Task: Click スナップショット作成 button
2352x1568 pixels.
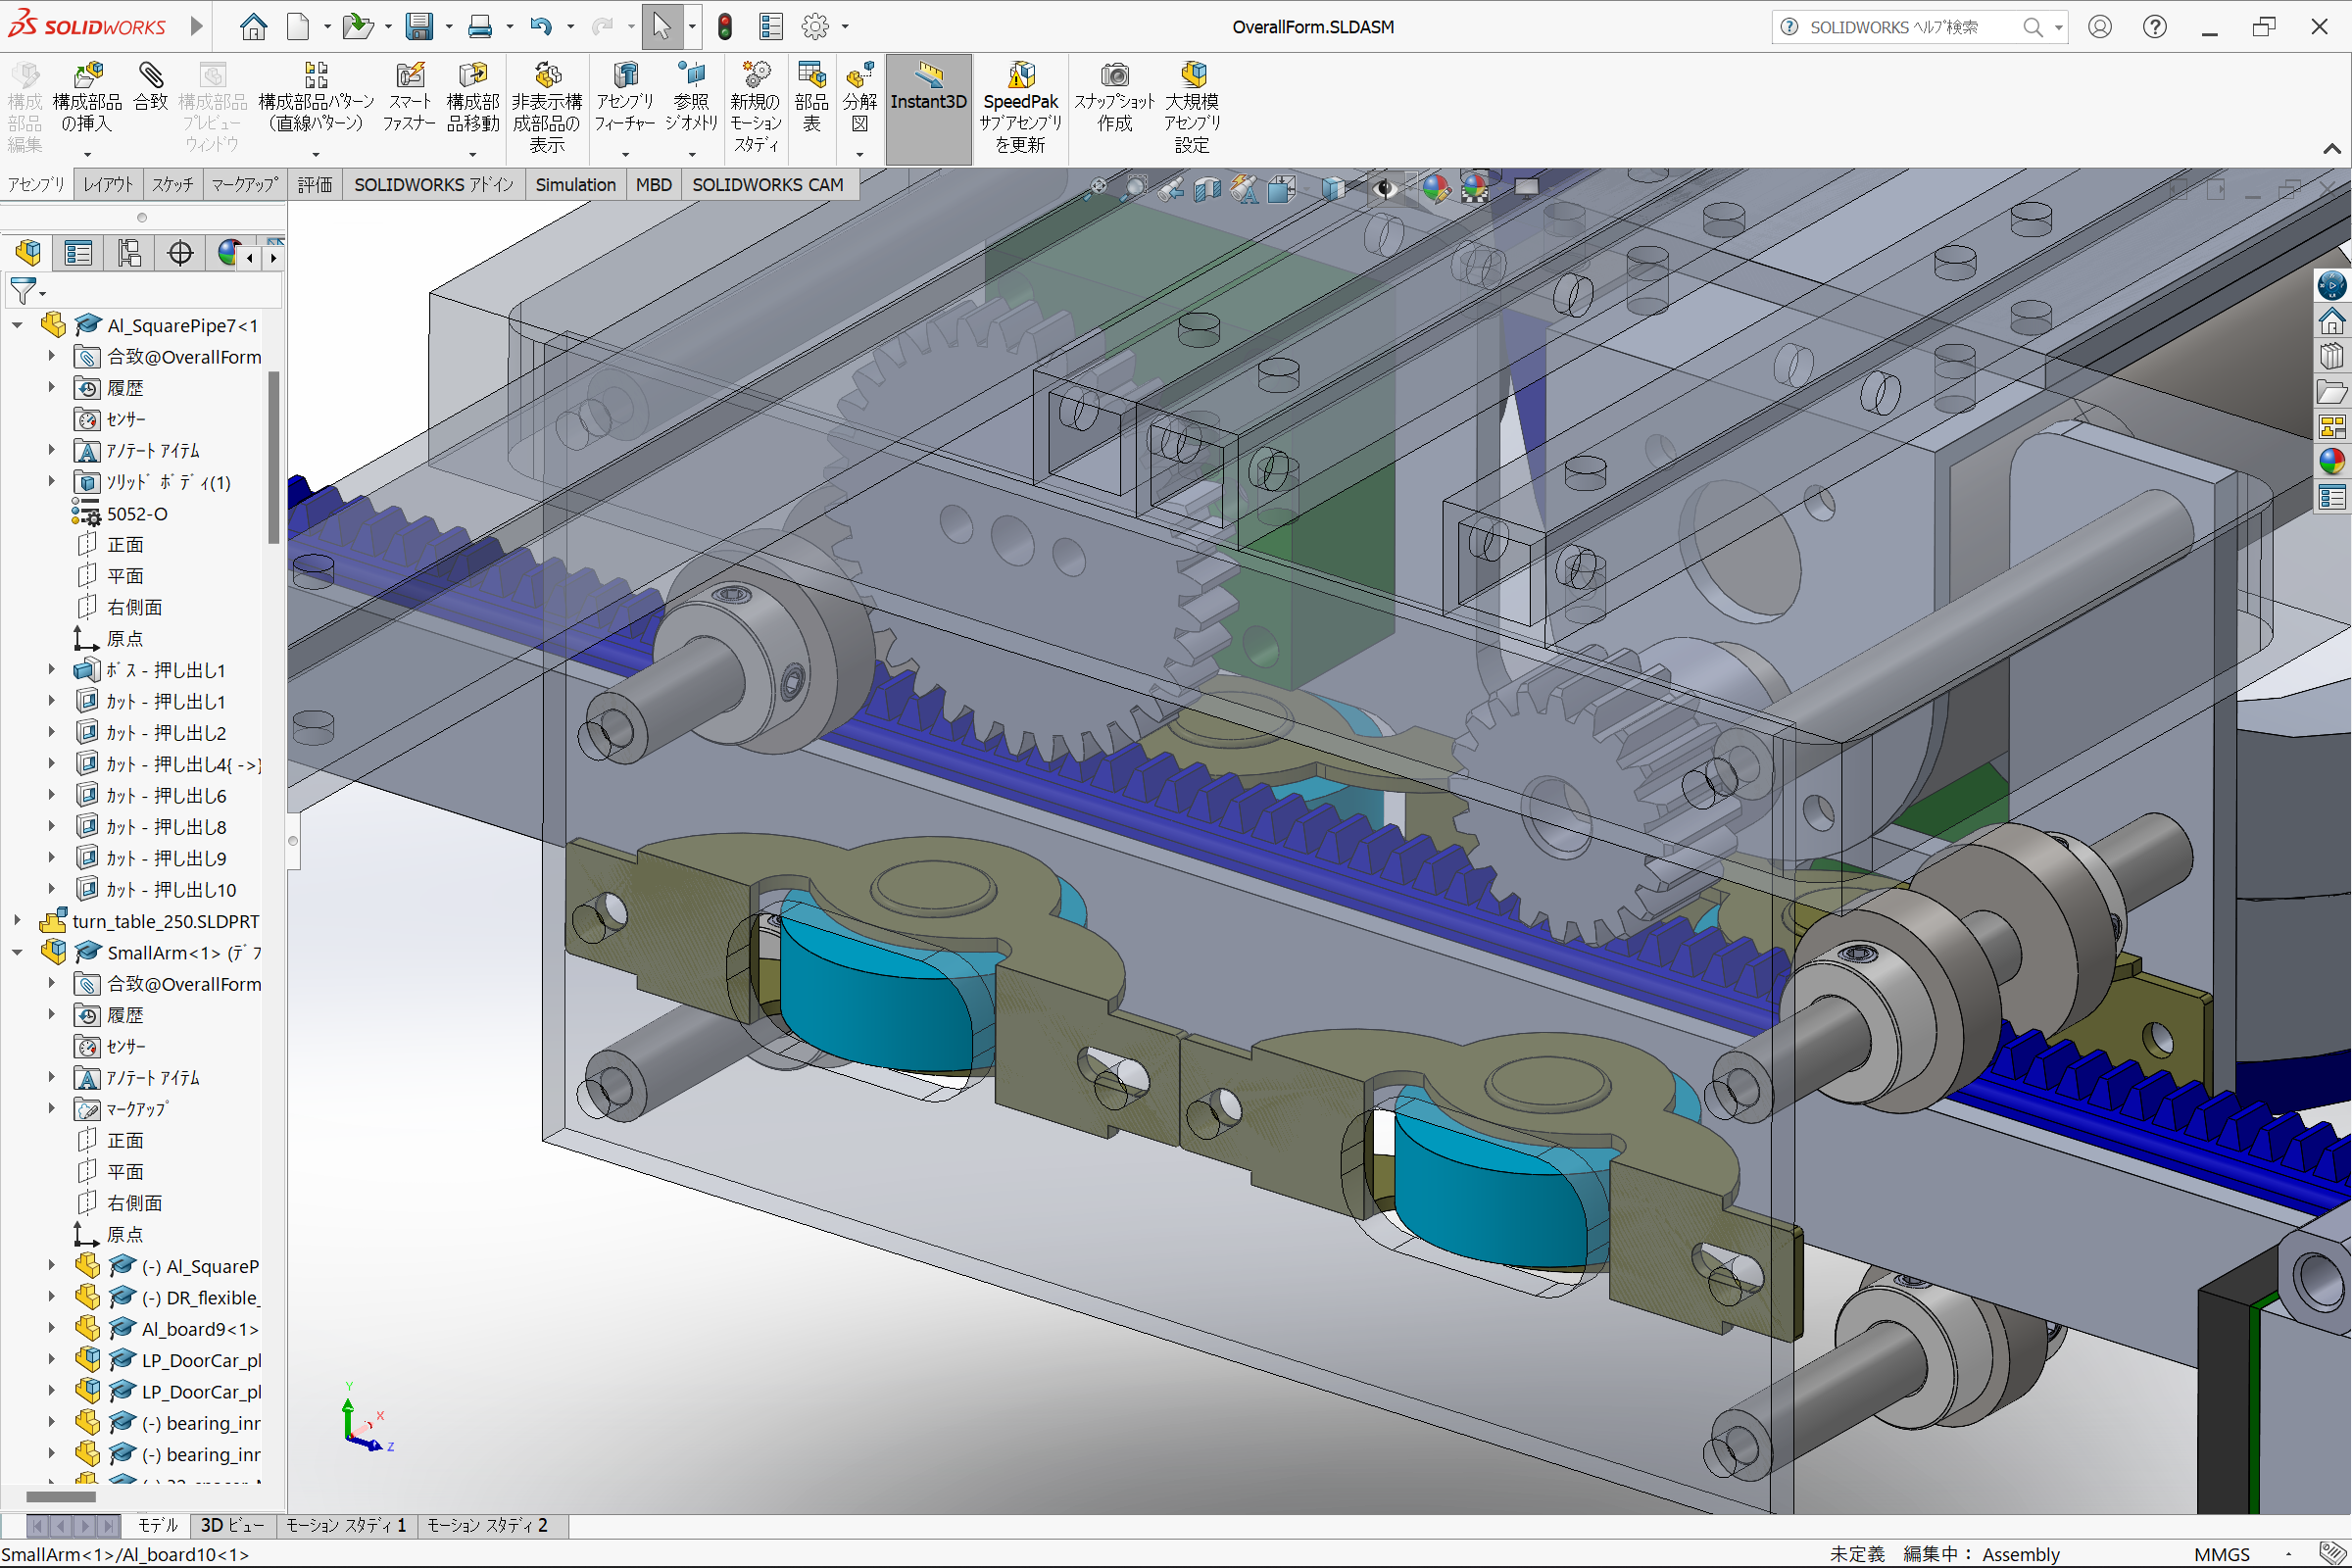Action: [x=1114, y=98]
